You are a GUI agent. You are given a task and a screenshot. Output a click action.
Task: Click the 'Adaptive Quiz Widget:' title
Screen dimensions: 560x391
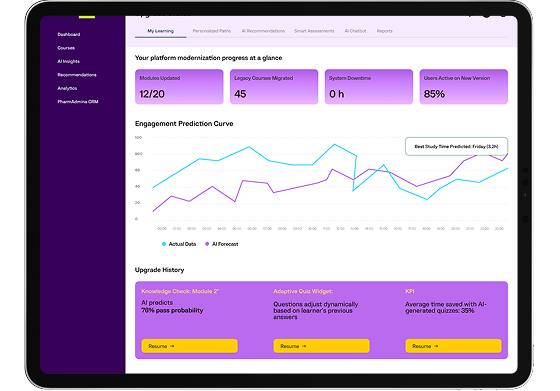(x=303, y=291)
